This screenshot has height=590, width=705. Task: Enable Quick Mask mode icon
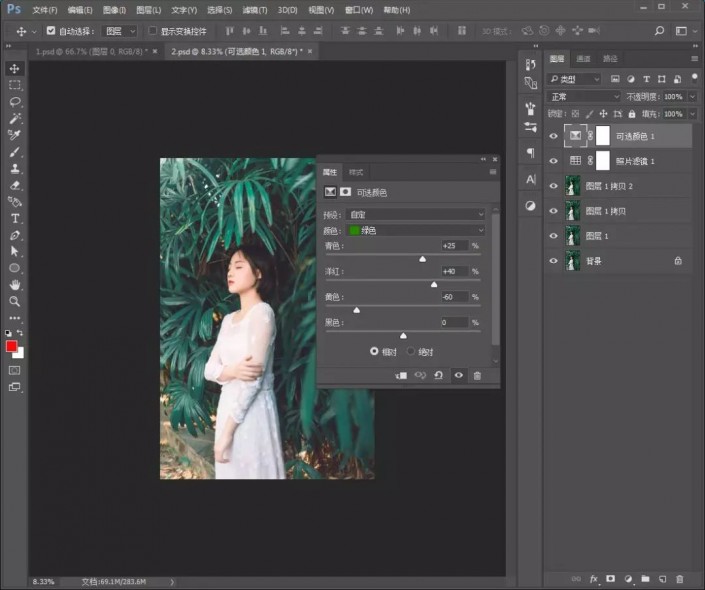click(x=14, y=370)
